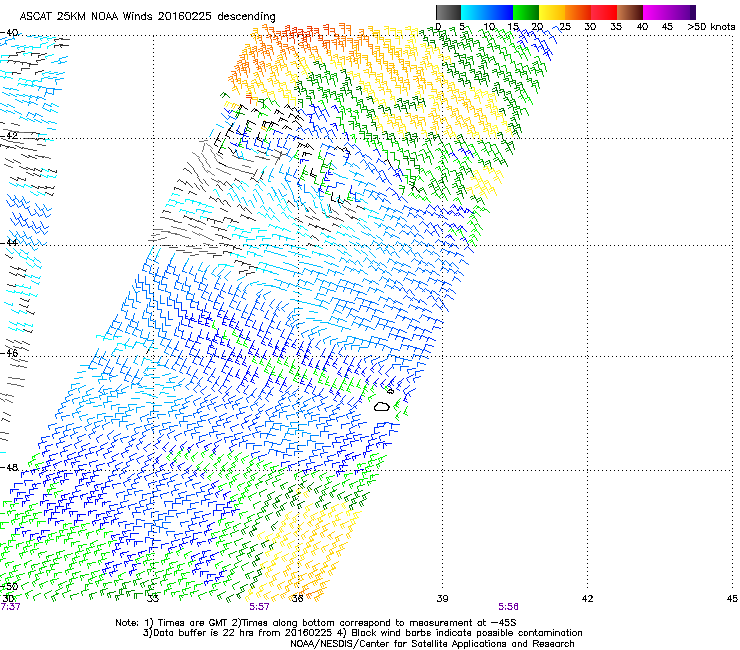Click the "-46" latitude axis label
The height and width of the screenshot is (650, 740).
(9, 353)
